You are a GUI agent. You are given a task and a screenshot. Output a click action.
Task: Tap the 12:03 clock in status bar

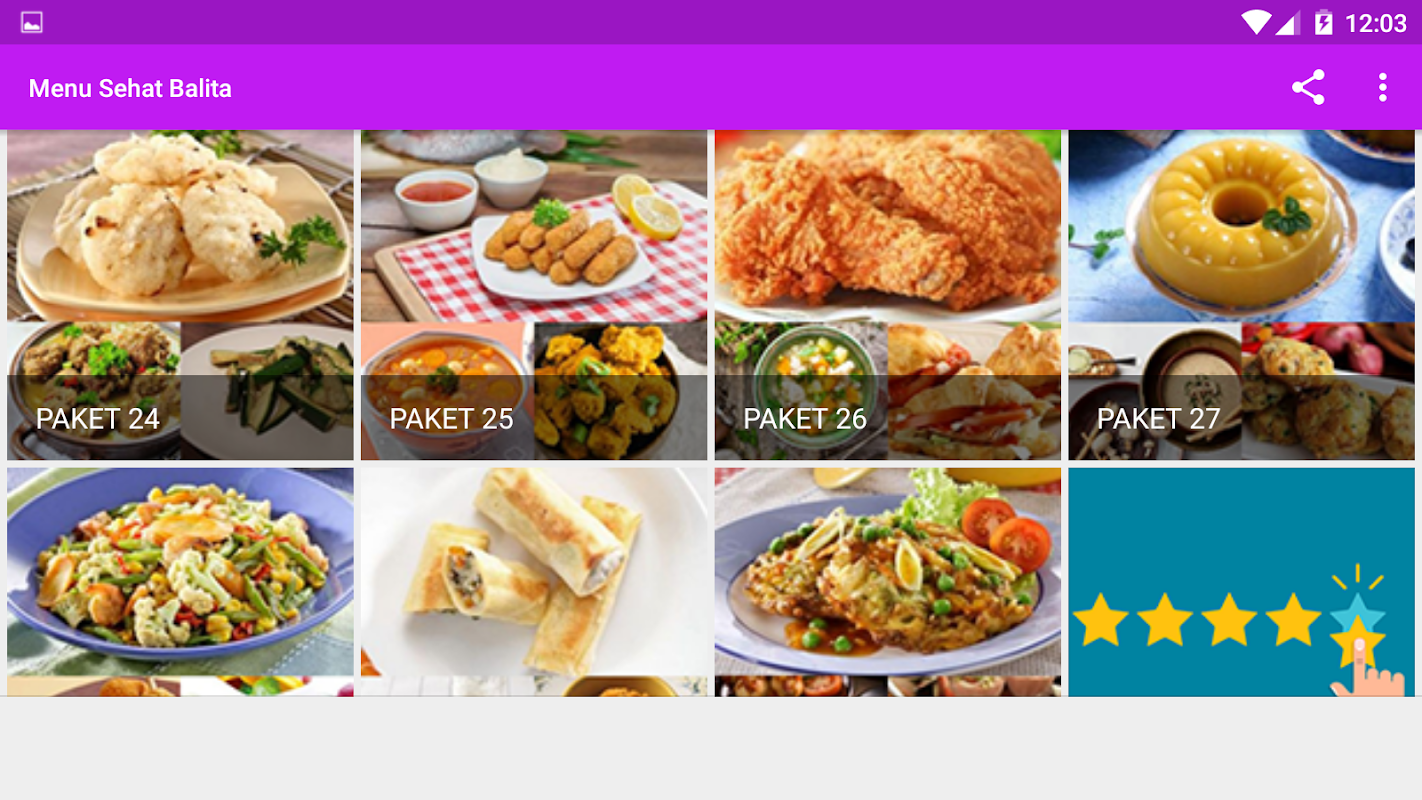pyautogui.click(x=1376, y=23)
